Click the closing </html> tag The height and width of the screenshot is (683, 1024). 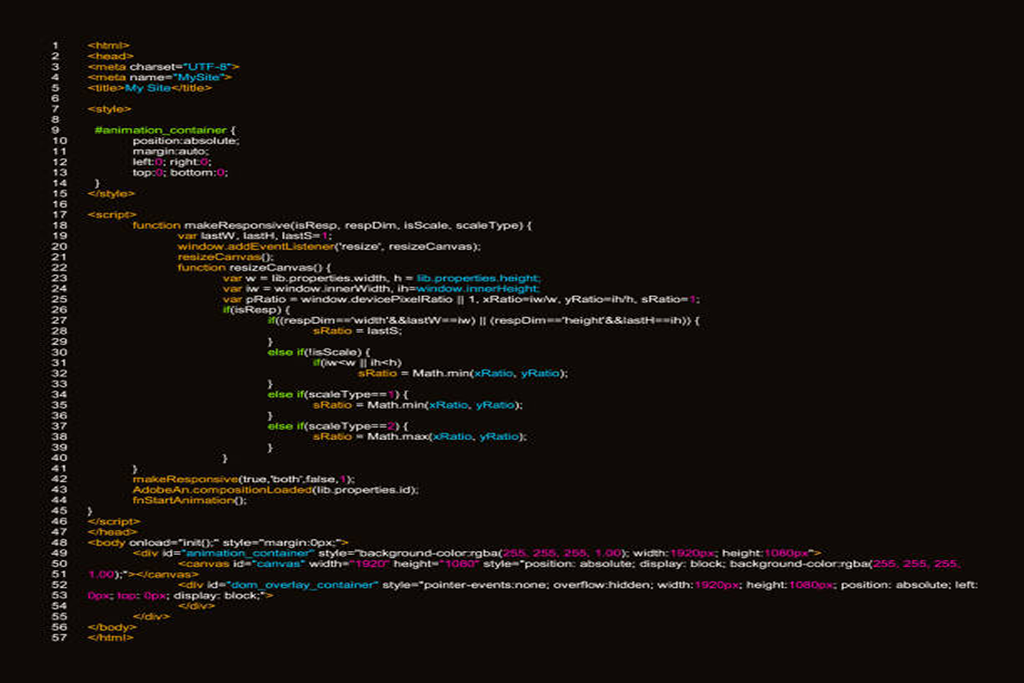click(x=109, y=637)
